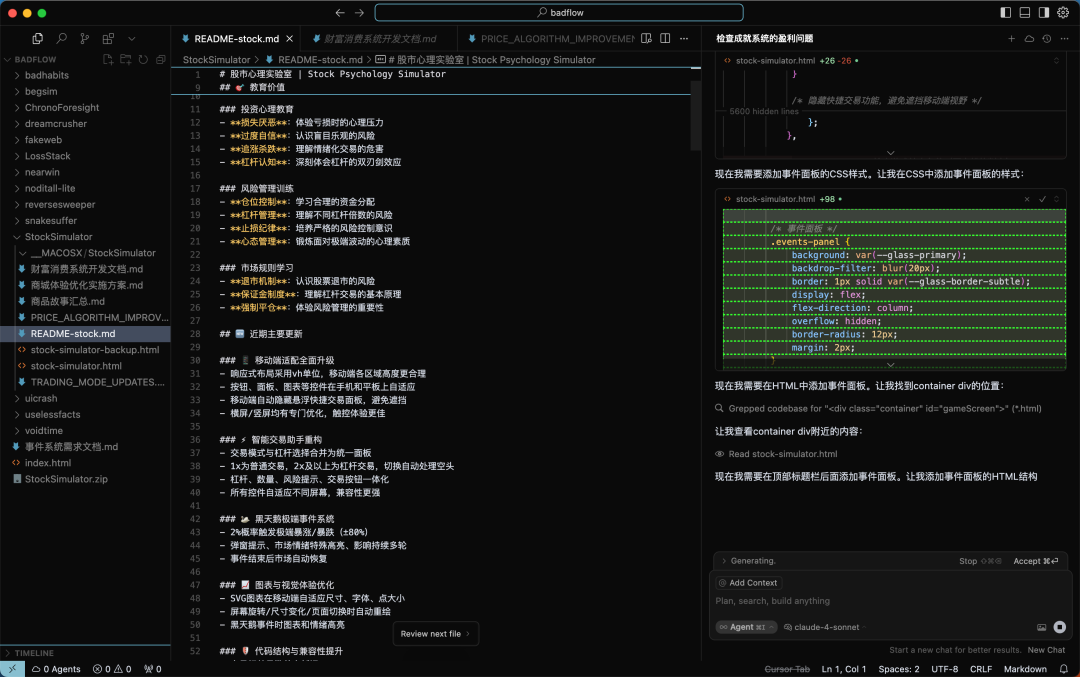
Task: Attach an image to the chat
Action: [x=1041, y=627]
